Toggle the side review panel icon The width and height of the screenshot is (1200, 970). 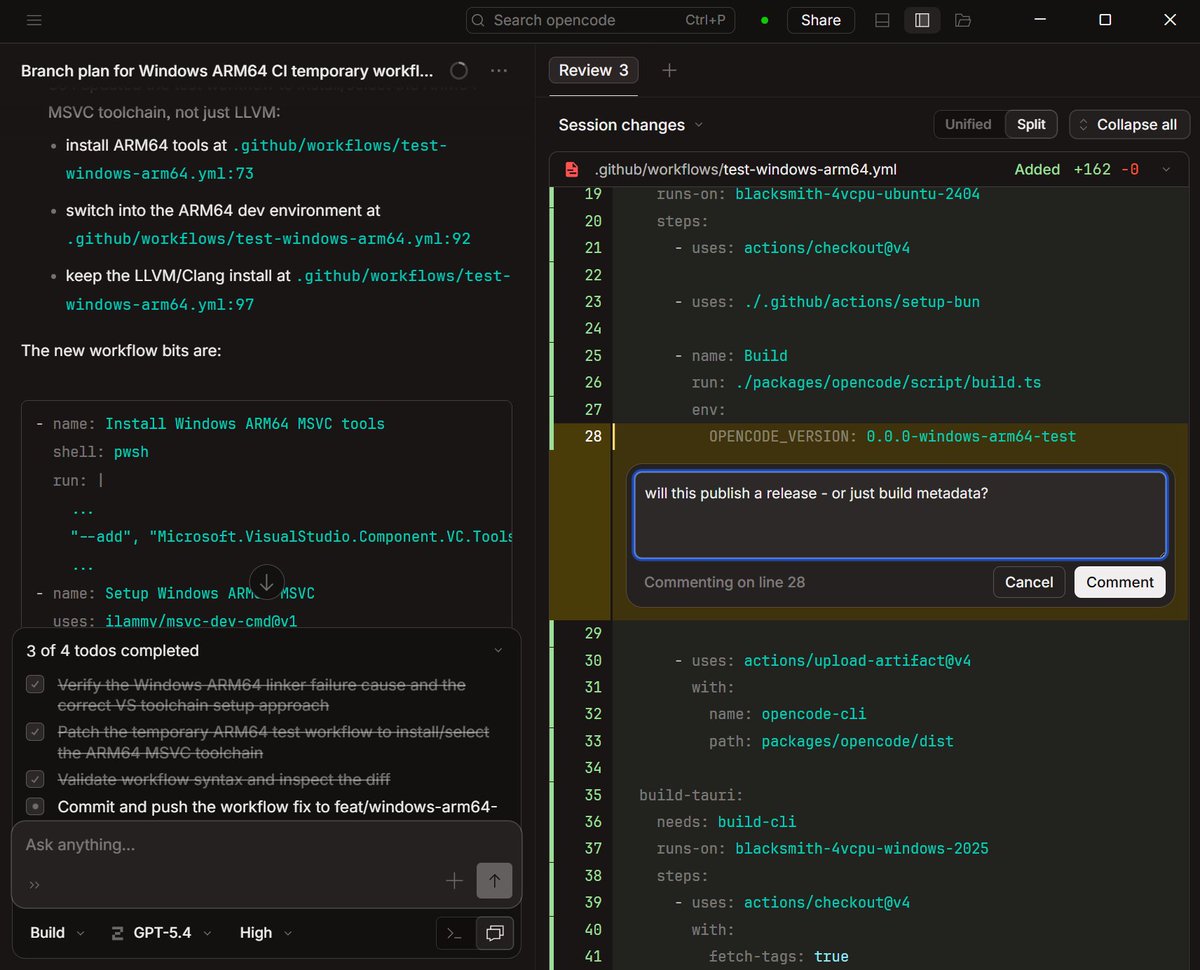coord(922,20)
